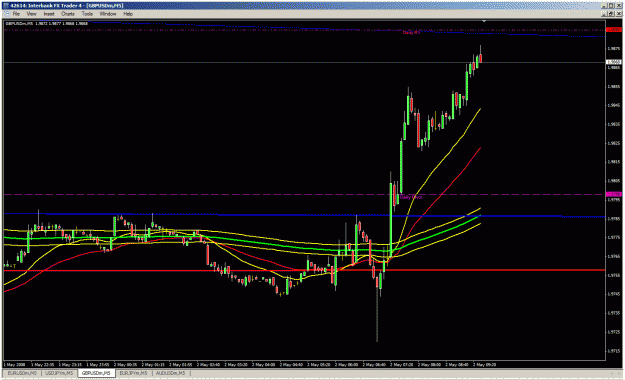Minimize the inner GBPUSDm chart window
Screen dimensions: 625x380
(x=605, y=14)
